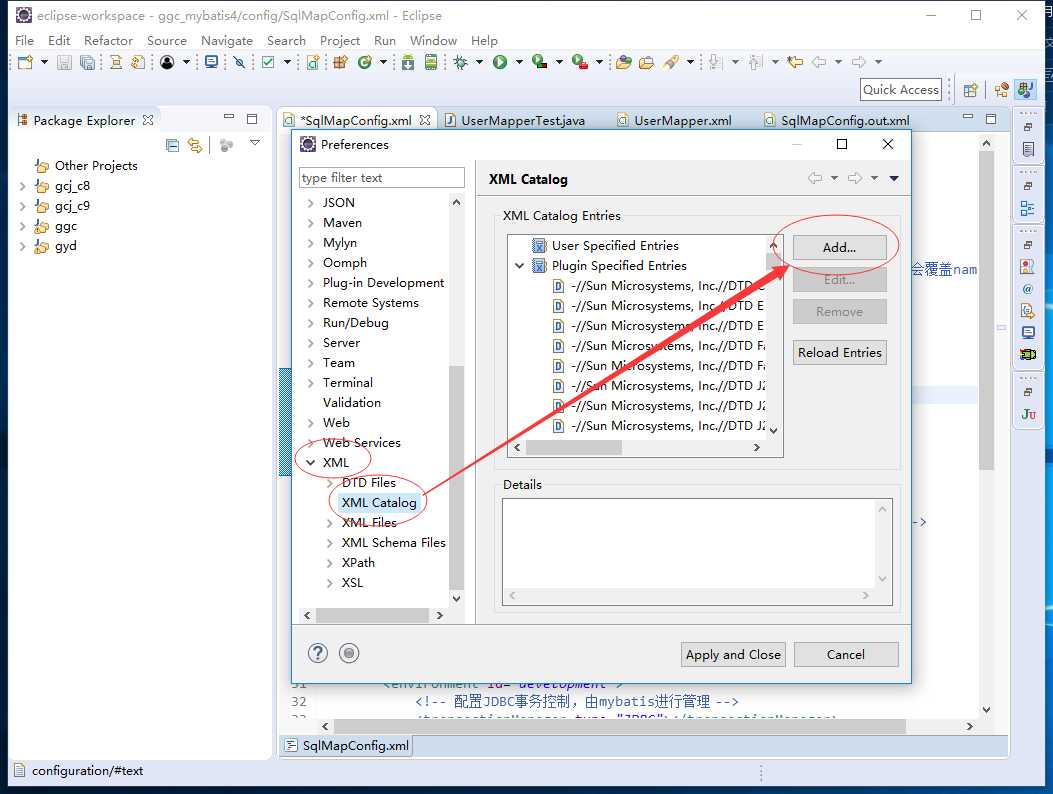
Task: Click the Forward navigation arrow in main toolbar
Action: point(859,62)
